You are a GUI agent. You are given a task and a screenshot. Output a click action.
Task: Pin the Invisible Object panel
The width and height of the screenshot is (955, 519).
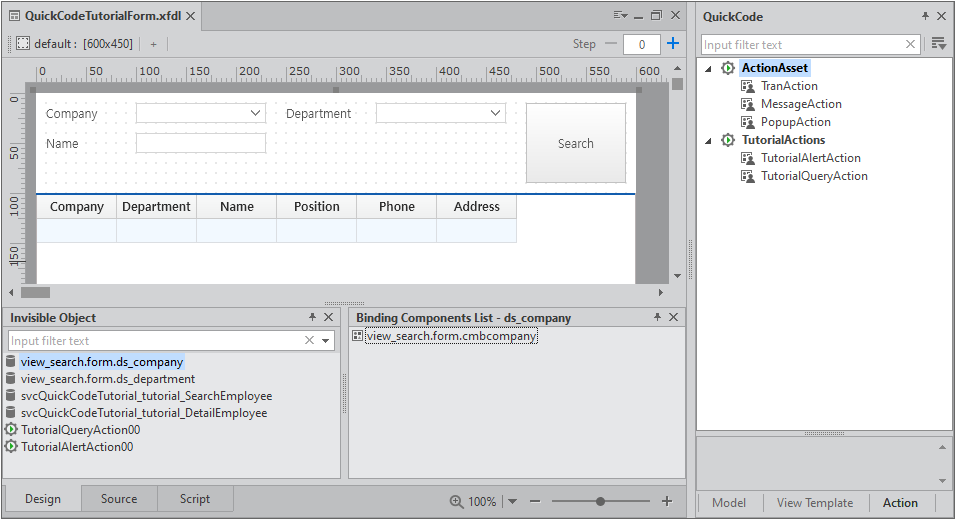coord(312,317)
